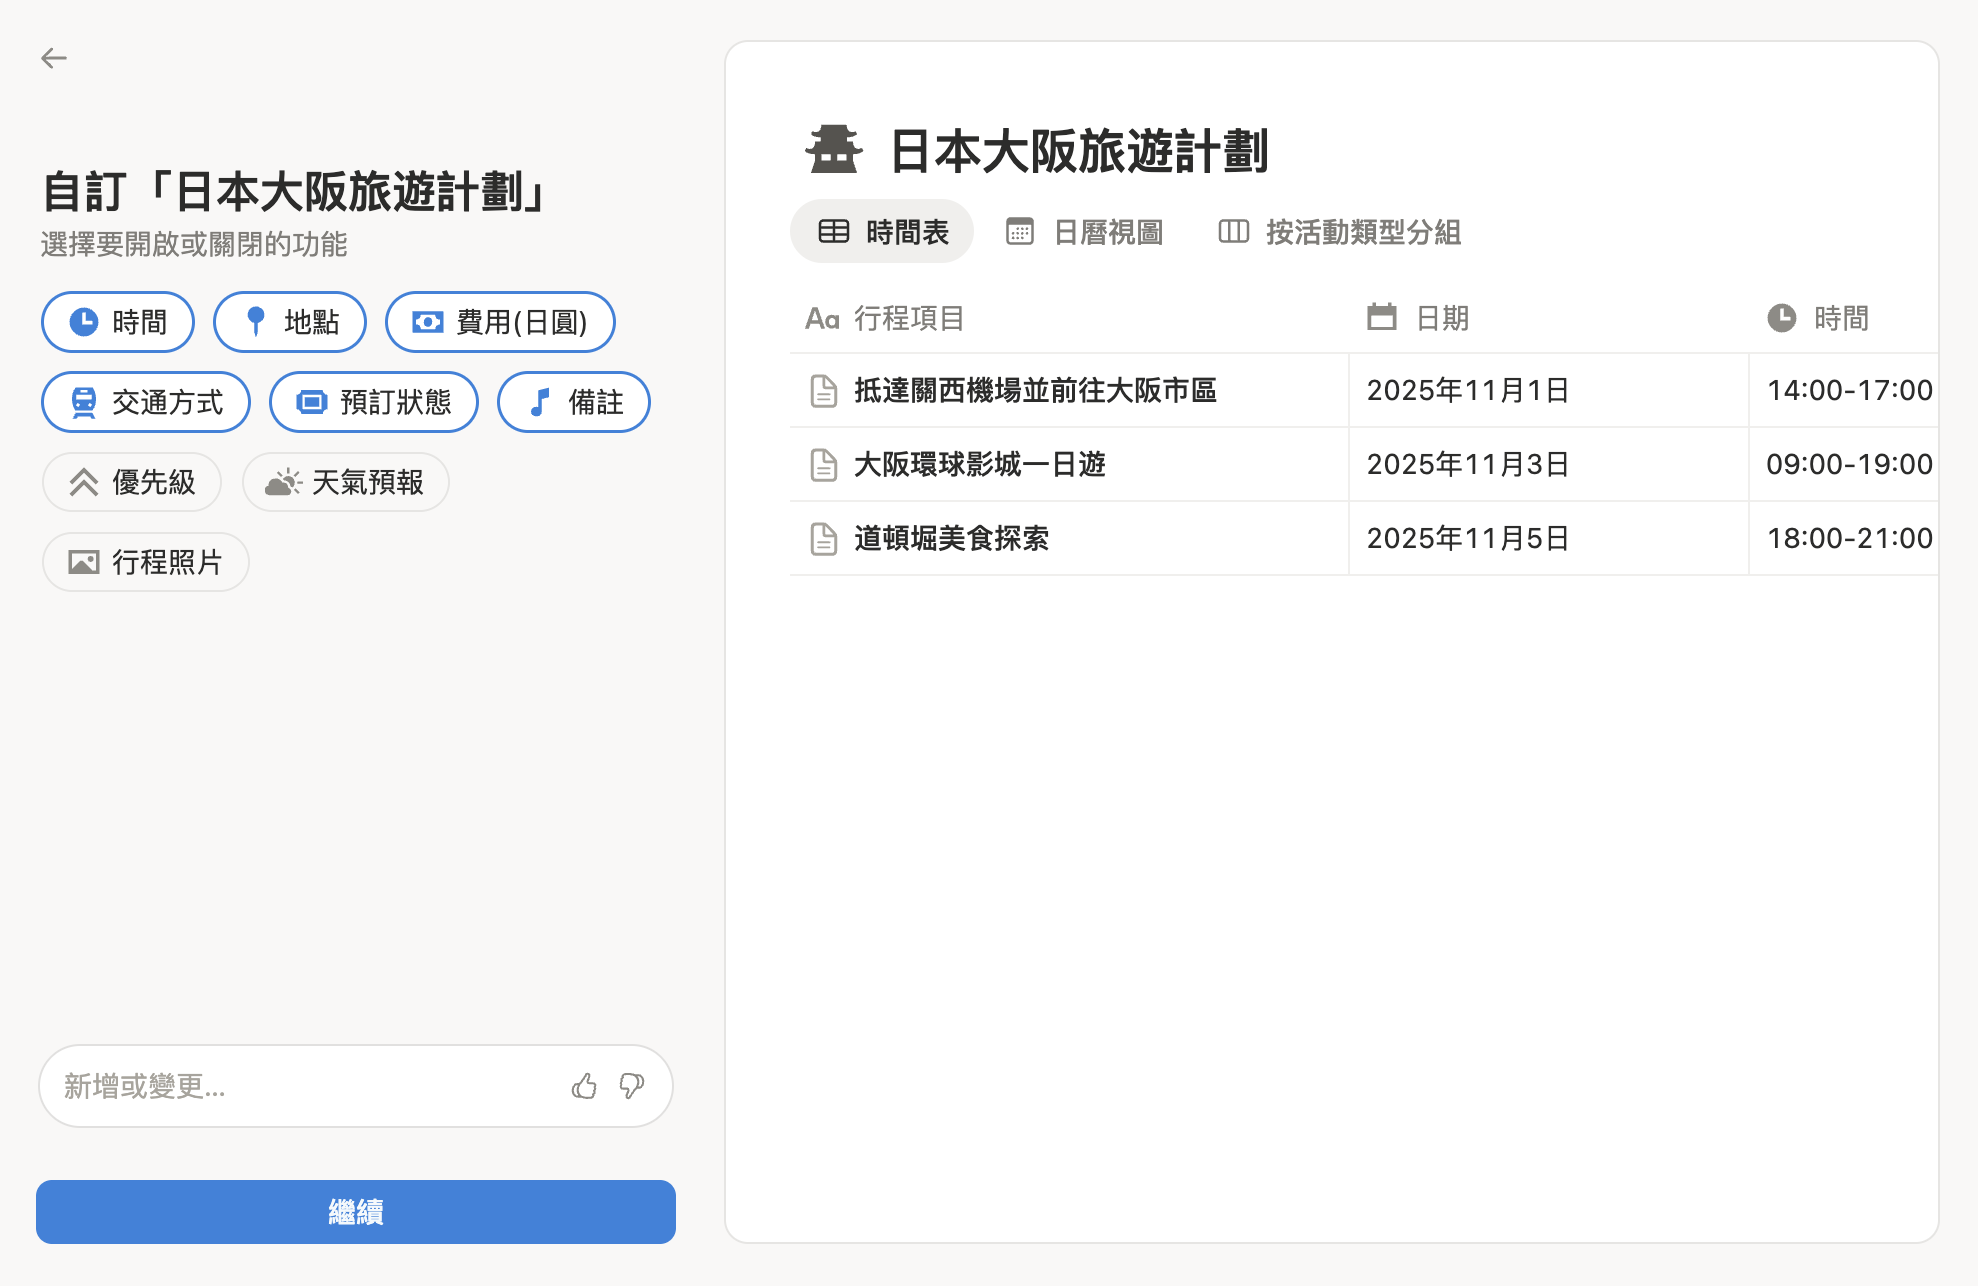Click the clock icon in 時間 column header
1978x1286 pixels.
coord(1781,318)
